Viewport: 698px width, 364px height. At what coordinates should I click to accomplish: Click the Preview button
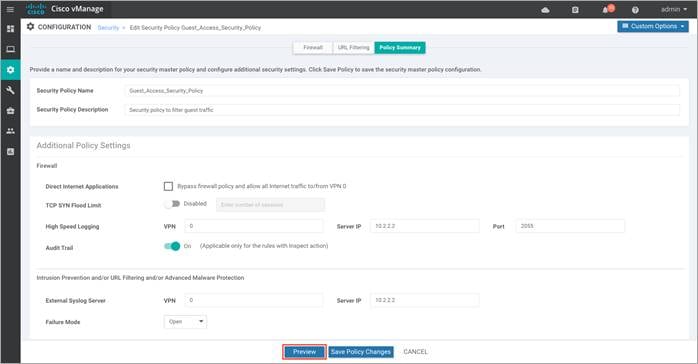tap(304, 352)
